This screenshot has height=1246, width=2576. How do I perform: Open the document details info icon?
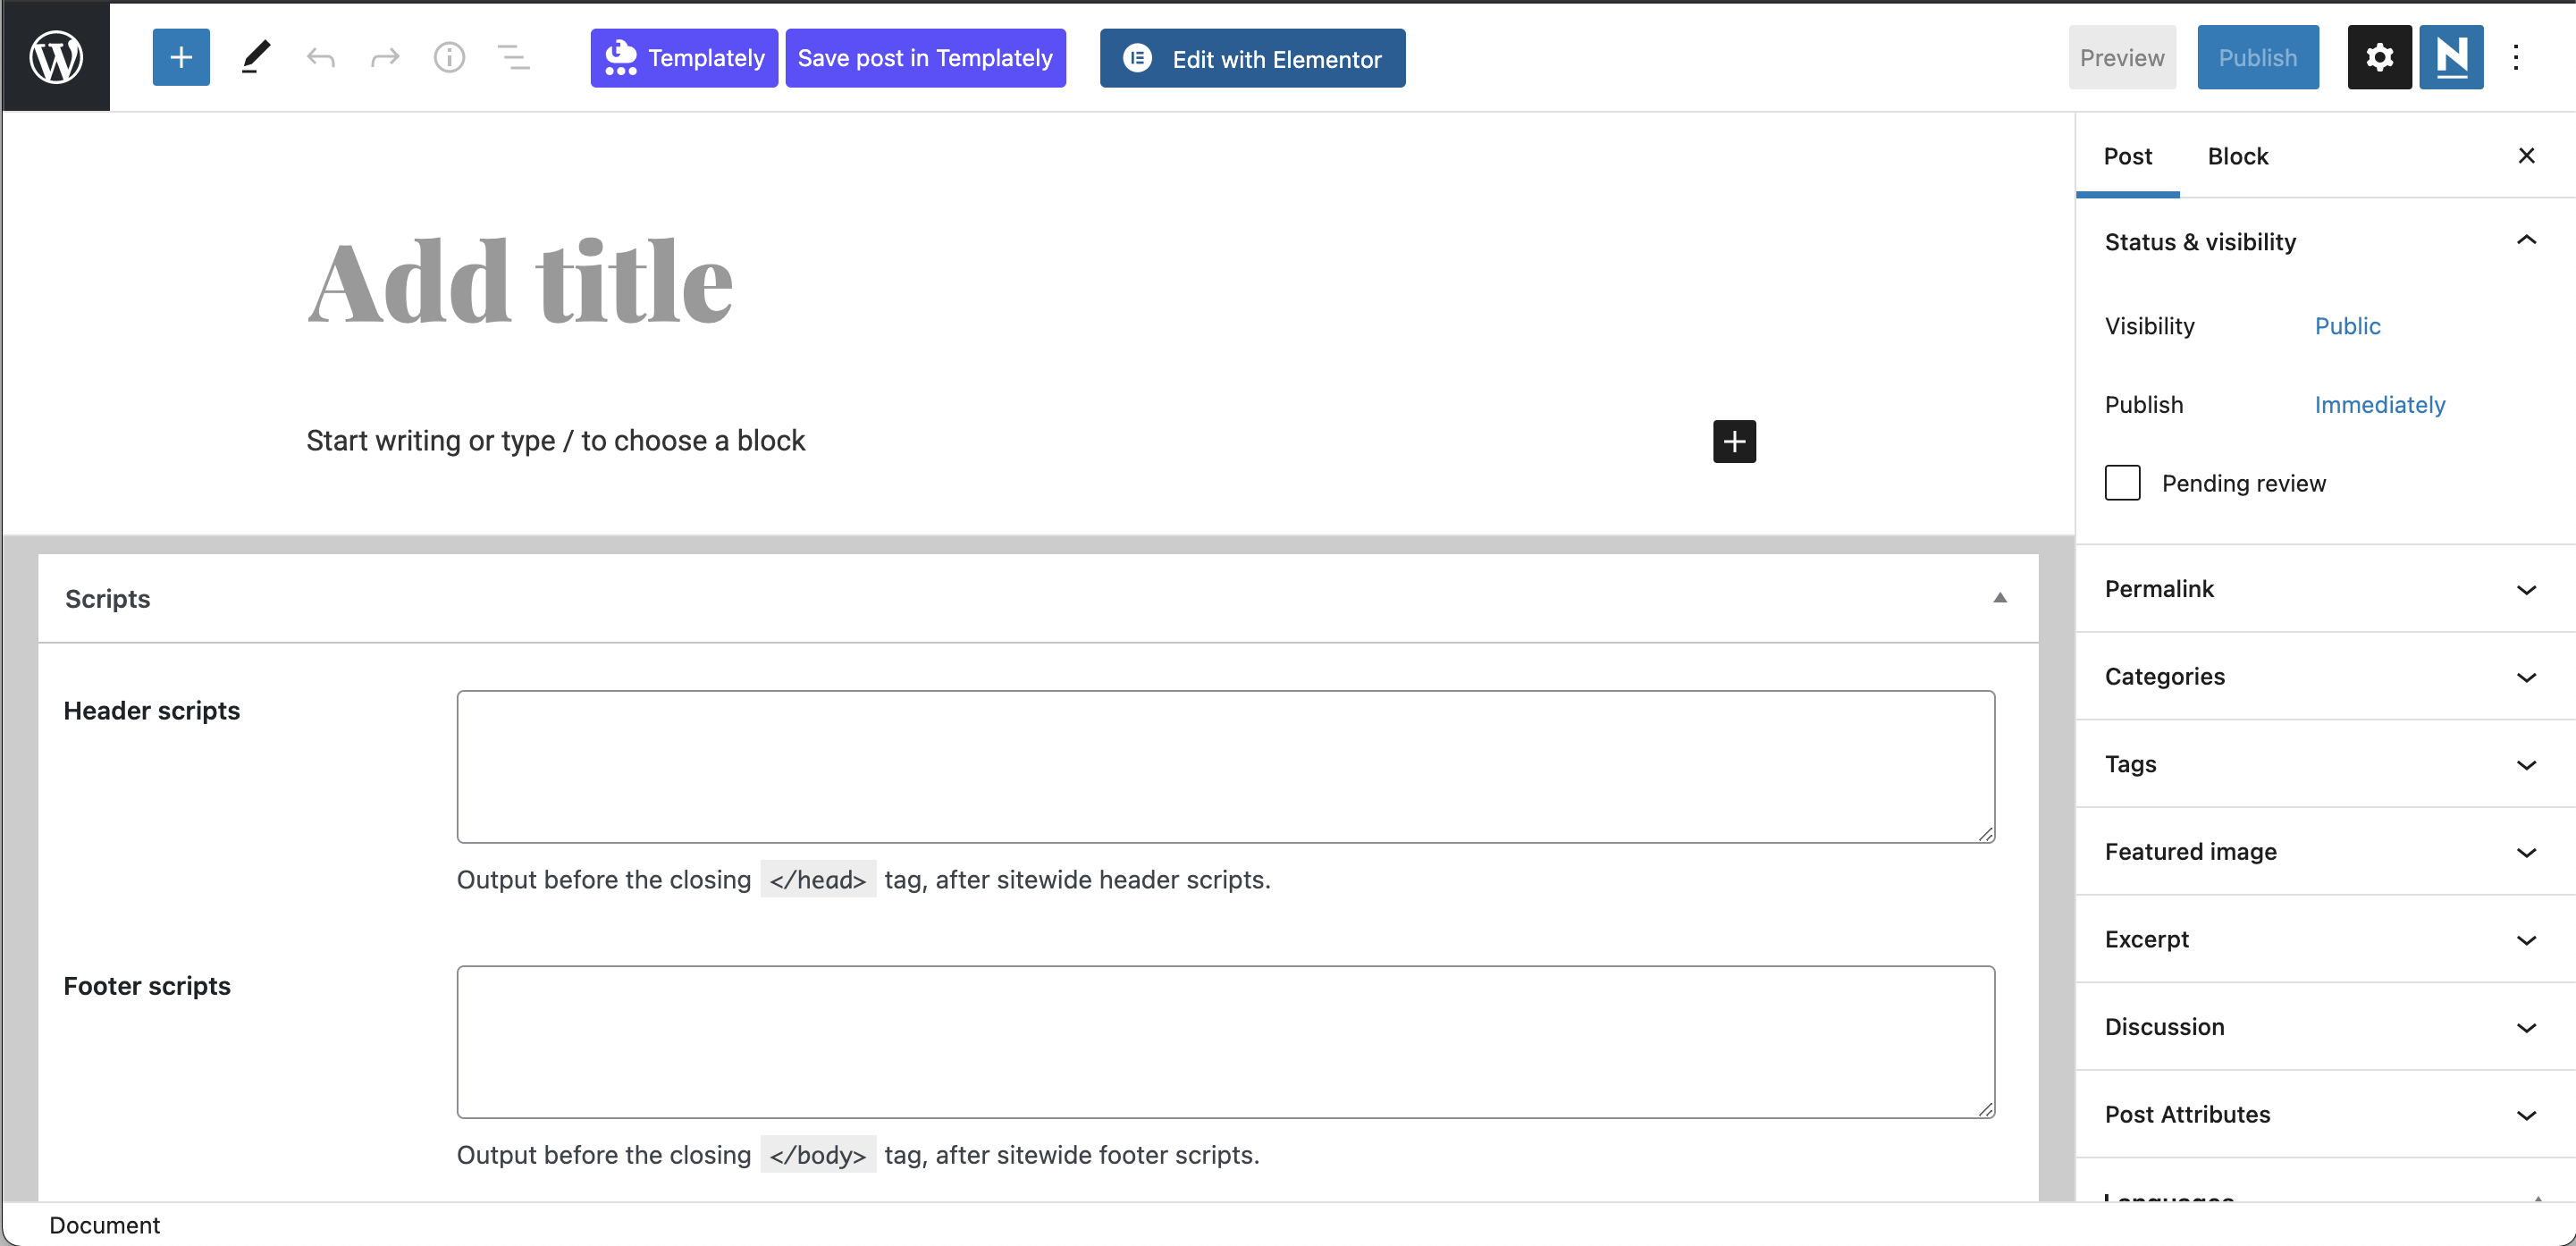point(449,57)
